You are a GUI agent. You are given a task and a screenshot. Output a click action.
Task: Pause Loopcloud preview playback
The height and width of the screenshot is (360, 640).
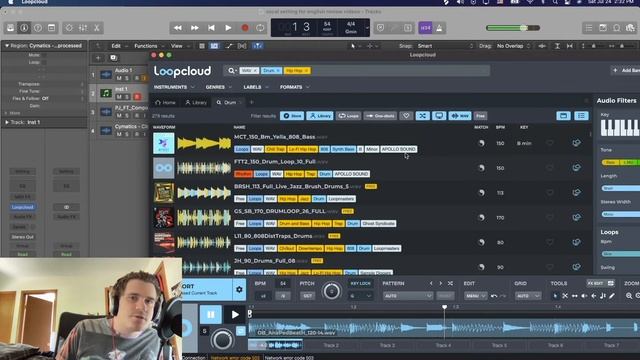tap(211, 315)
